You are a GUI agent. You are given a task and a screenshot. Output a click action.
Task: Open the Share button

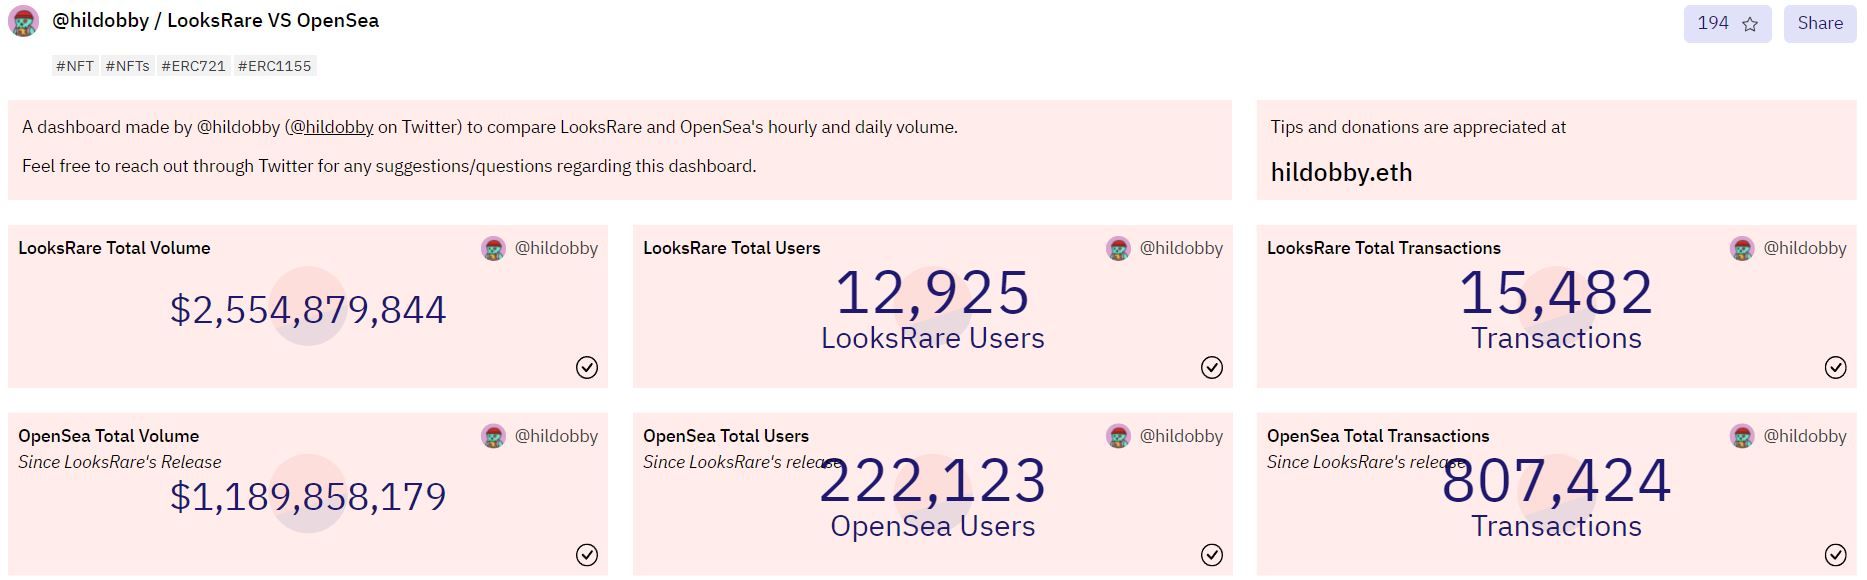[x=1819, y=23]
